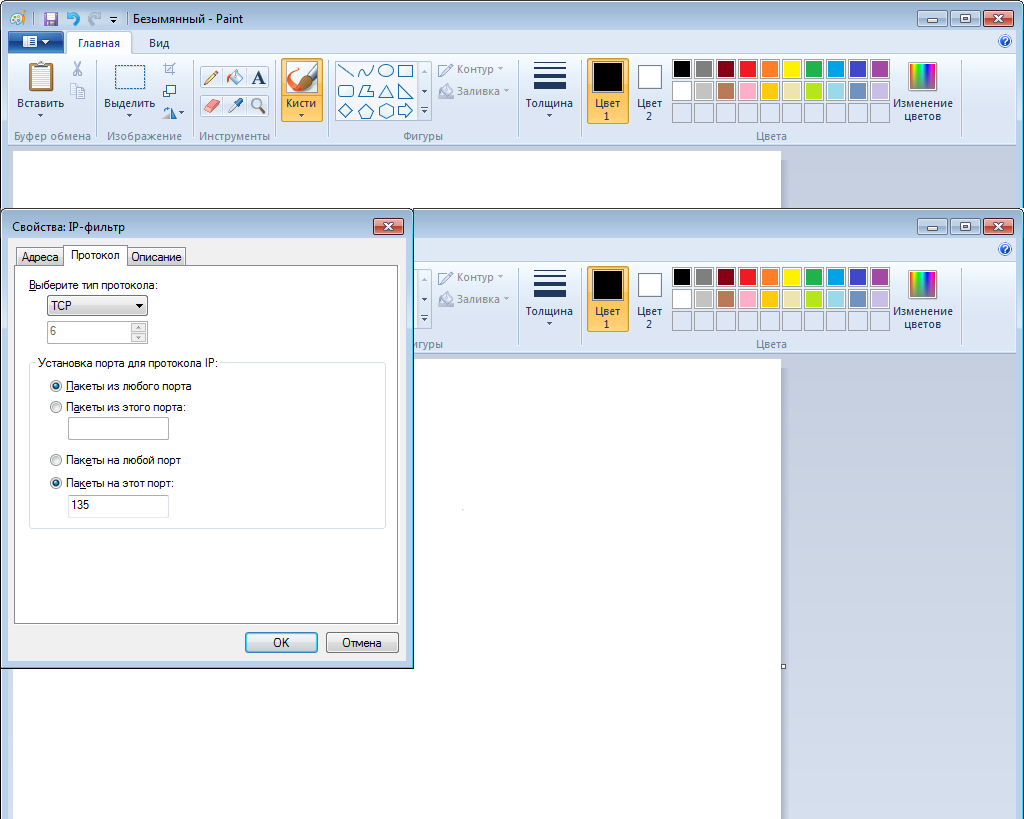Click OK in the IP filter dialog
The width and height of the screenshot is (1024, 819).
(281, 642)
